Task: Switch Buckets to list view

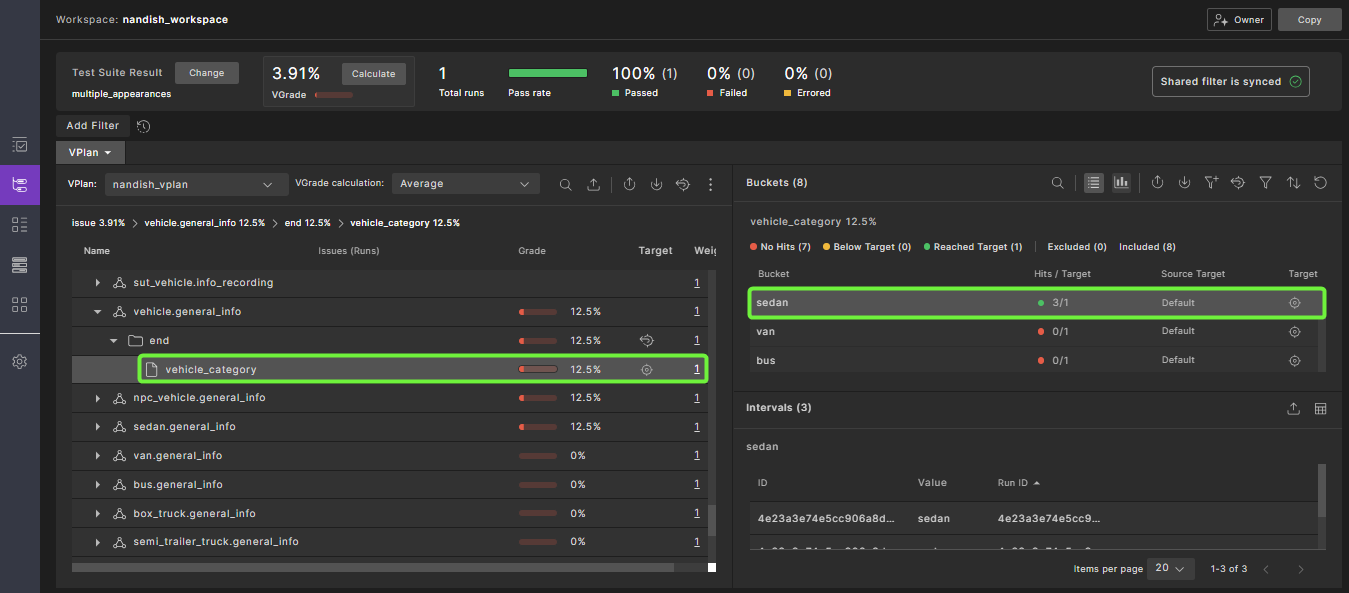Action: 1094,183
